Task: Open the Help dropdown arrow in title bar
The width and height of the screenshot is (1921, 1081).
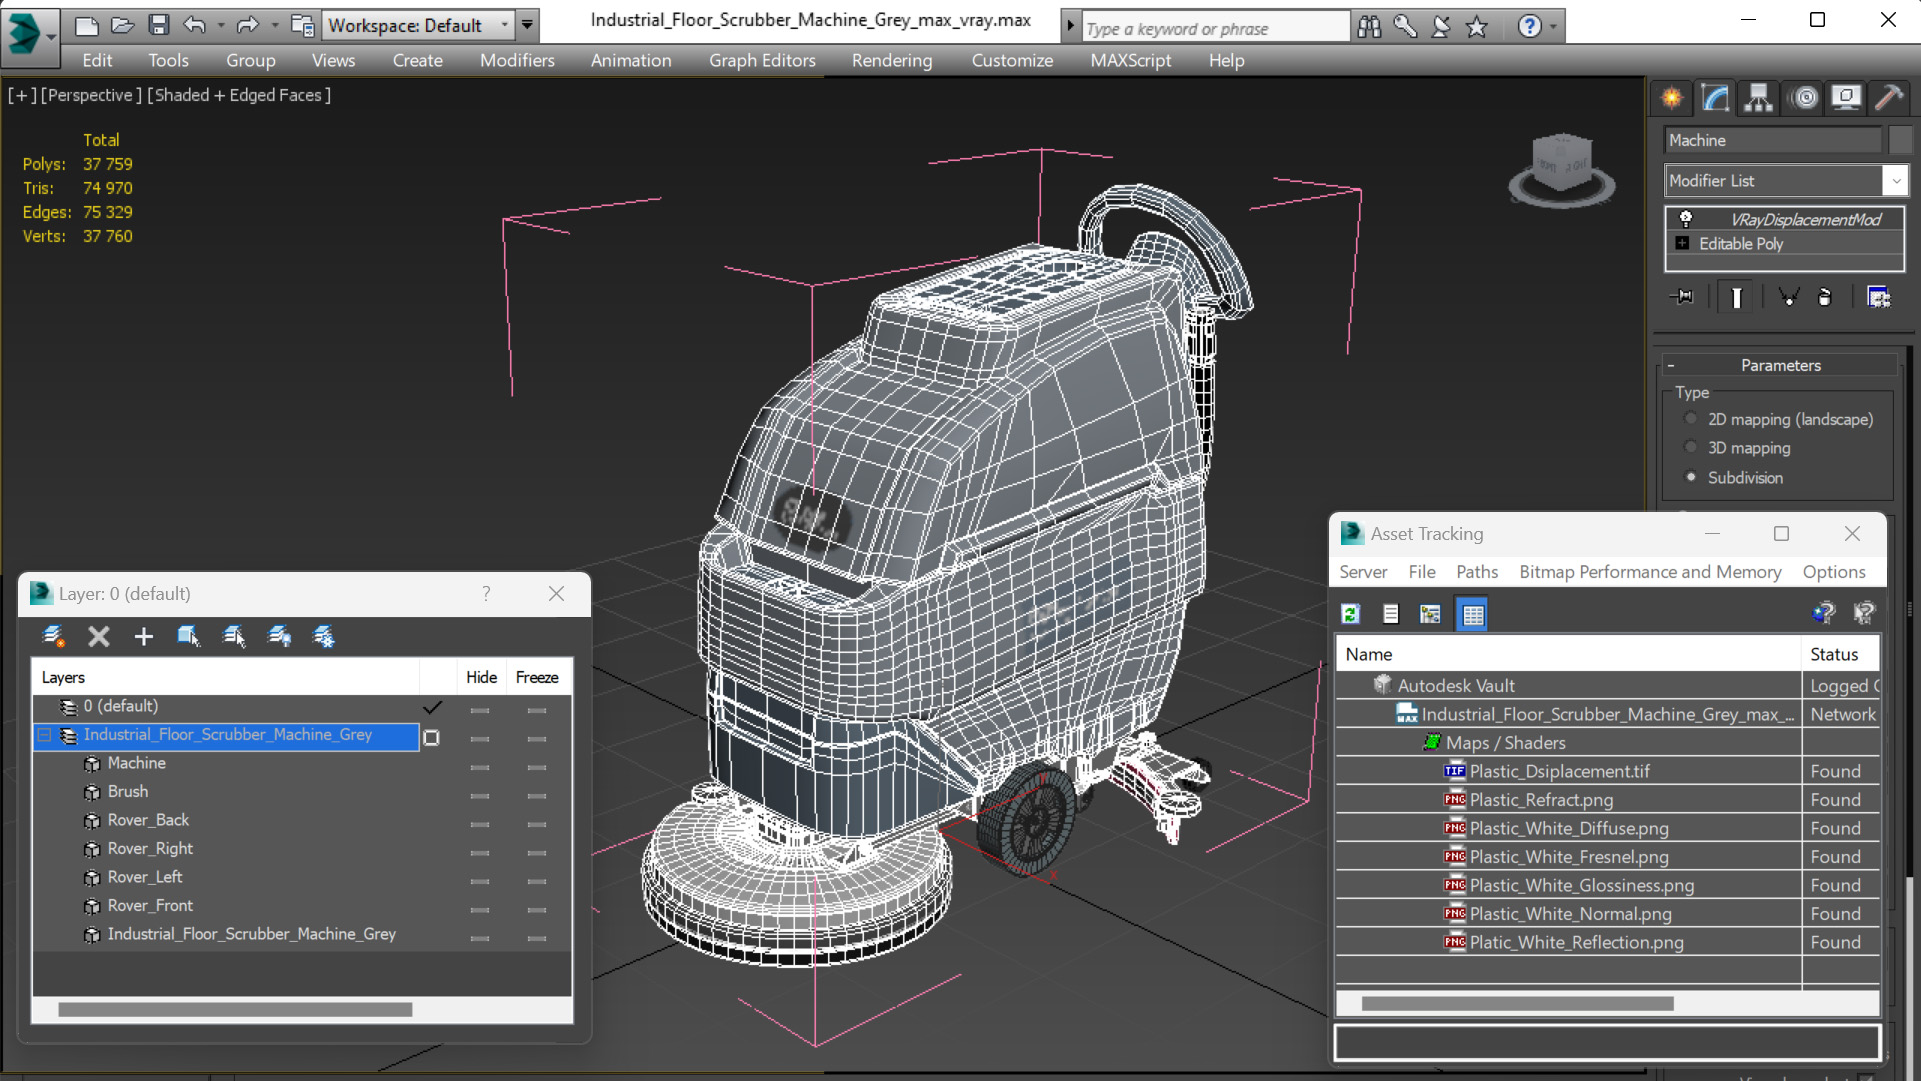Action: (x=1553, y=27)
